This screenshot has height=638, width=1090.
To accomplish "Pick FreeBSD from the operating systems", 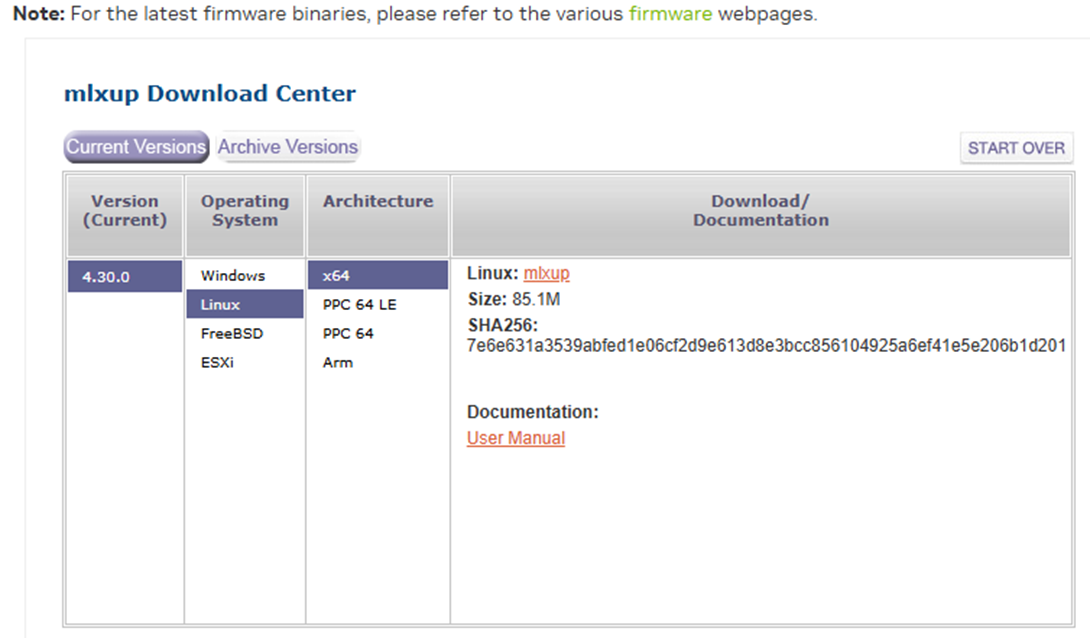I will [x=232, y=334].
